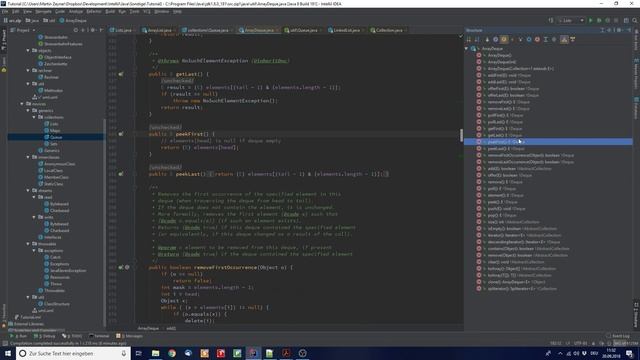Open the Navigate menu
Image resolution: width=640 pixels, height=360 pixels.
pos(43,11)
